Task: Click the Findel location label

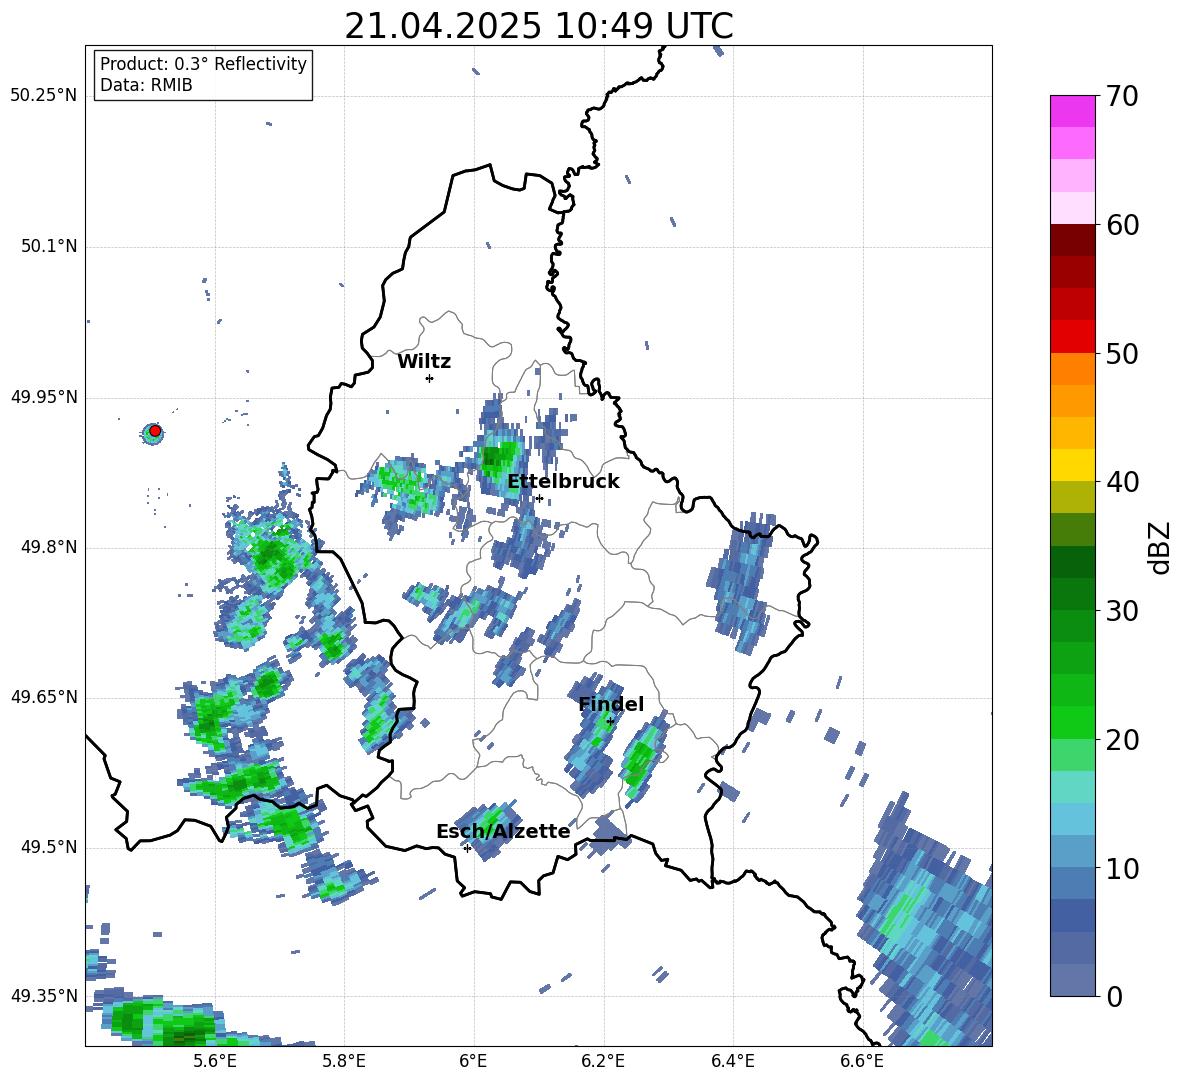Action: 611,704
